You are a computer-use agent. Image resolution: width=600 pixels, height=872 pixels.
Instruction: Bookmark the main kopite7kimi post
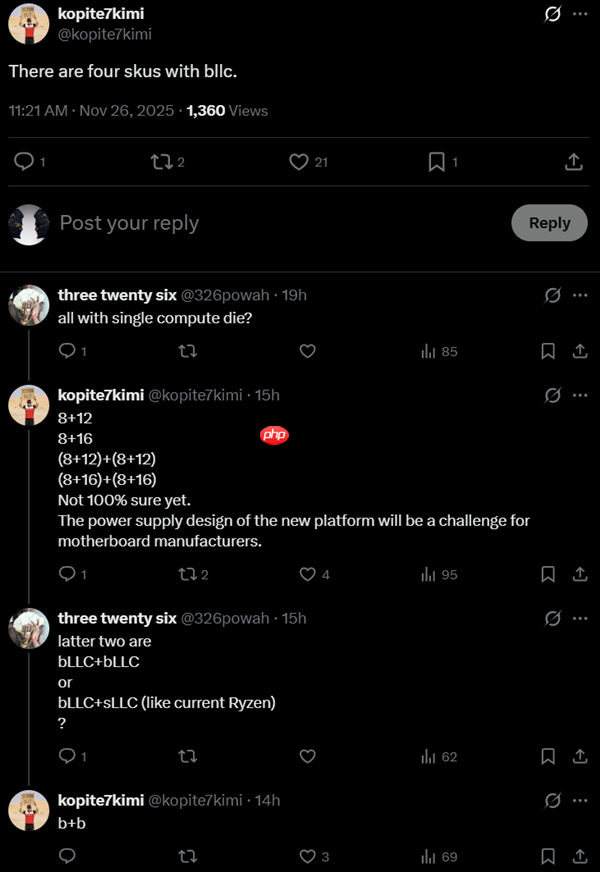coord(436,161)
